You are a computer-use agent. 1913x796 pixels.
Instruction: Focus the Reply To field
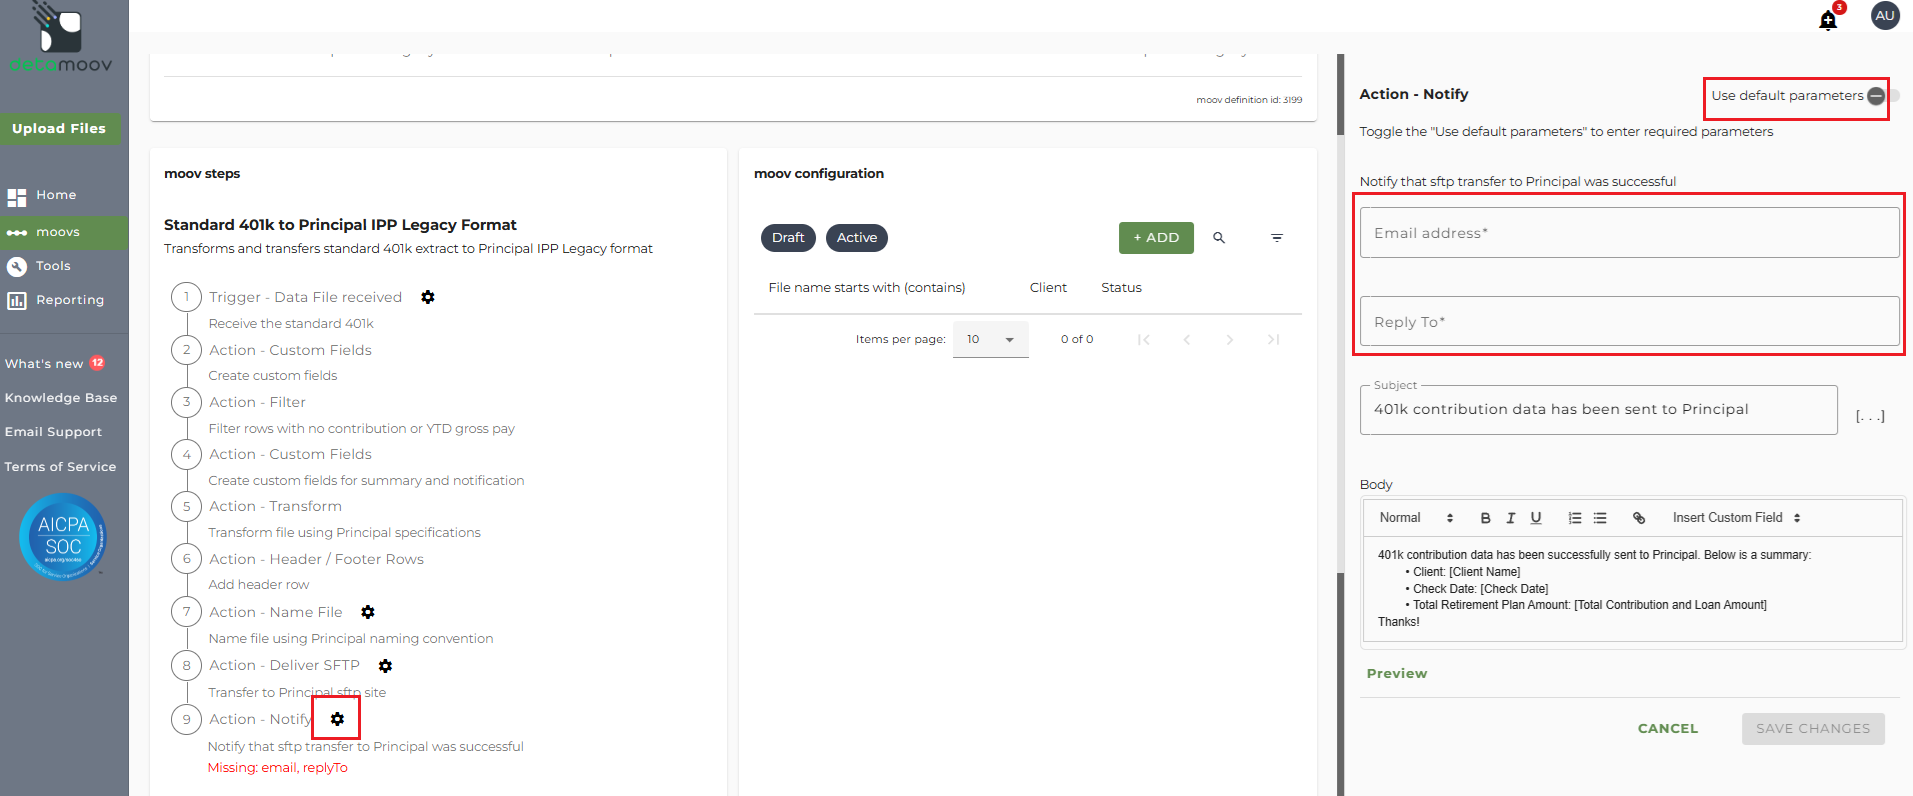[1629, 322]
